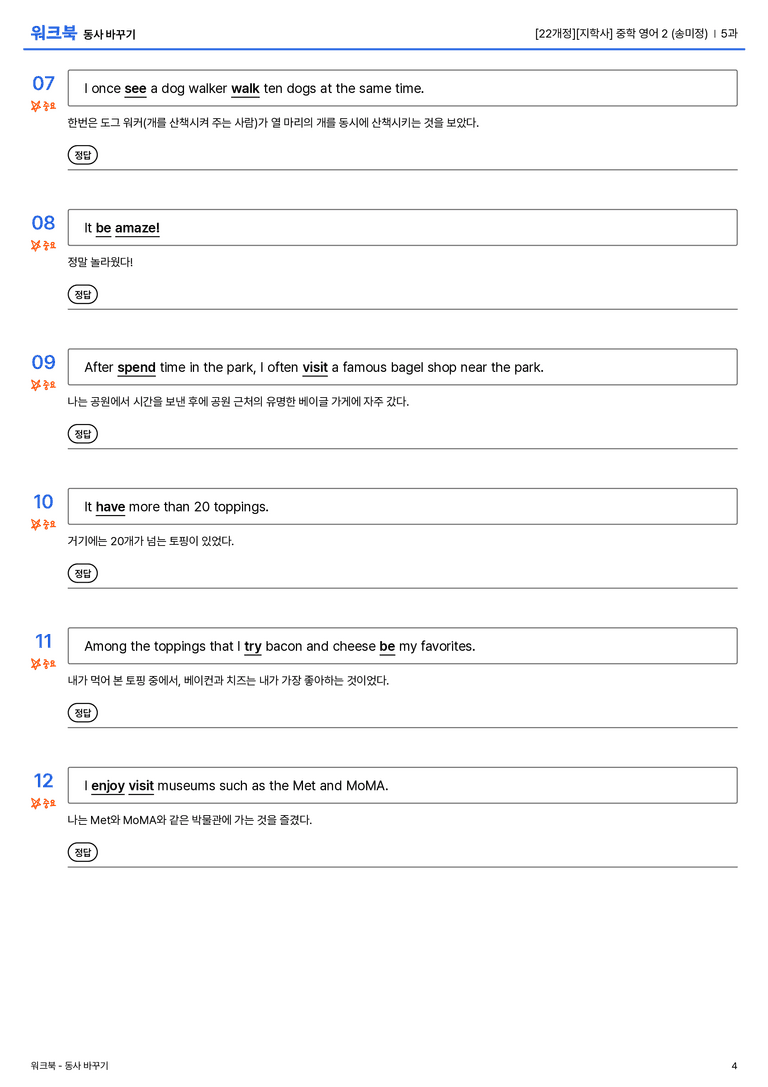Click the 정답 badge under question 12
This screenshot has width=768, height=1087.
(x=82, y=851)
